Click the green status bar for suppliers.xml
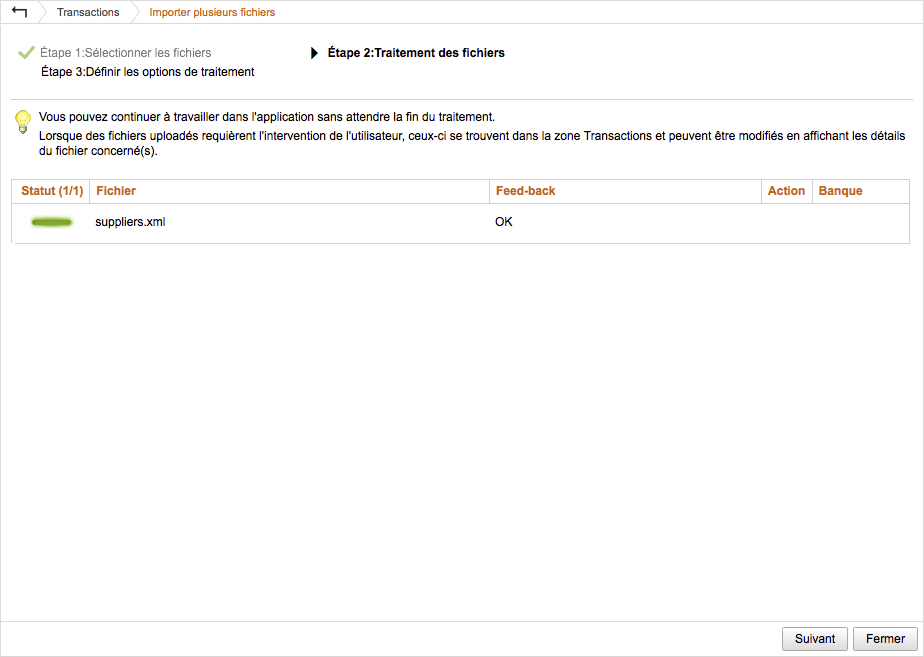Screen dimensions: 924x657 coord(52,222)
